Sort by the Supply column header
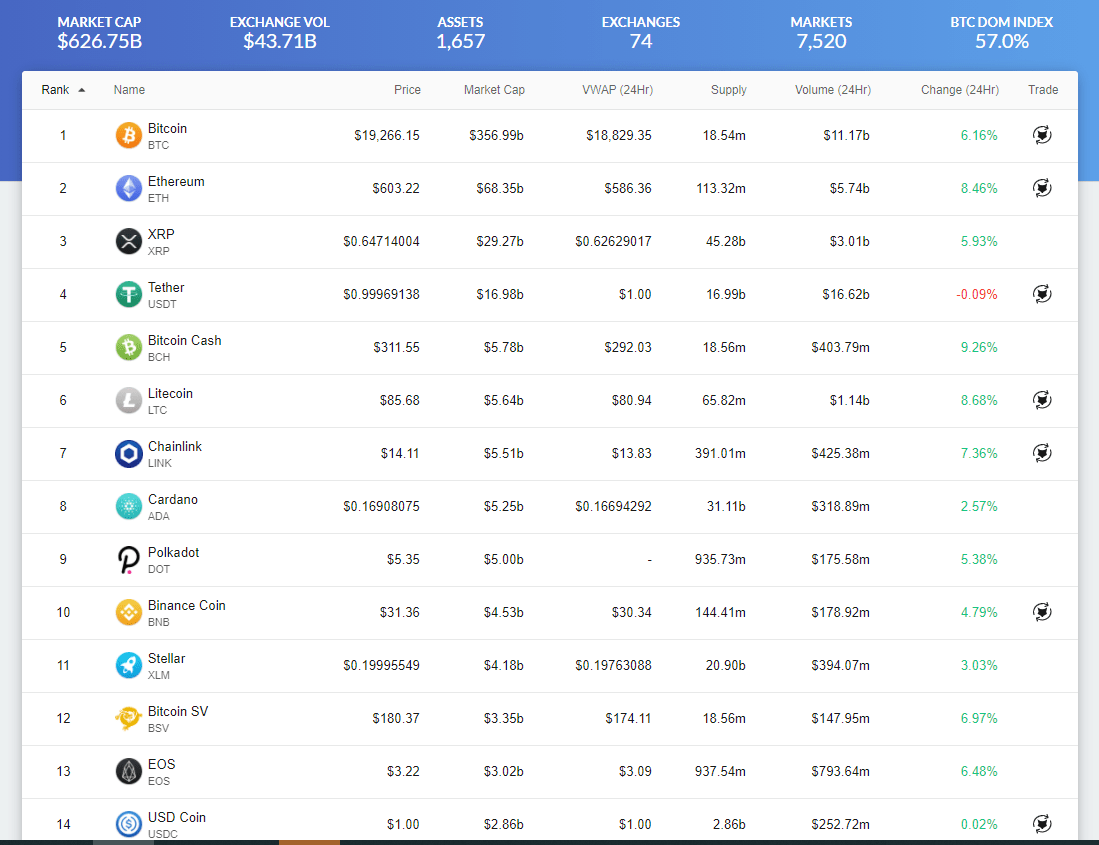1099x845 pixels. 728,90
